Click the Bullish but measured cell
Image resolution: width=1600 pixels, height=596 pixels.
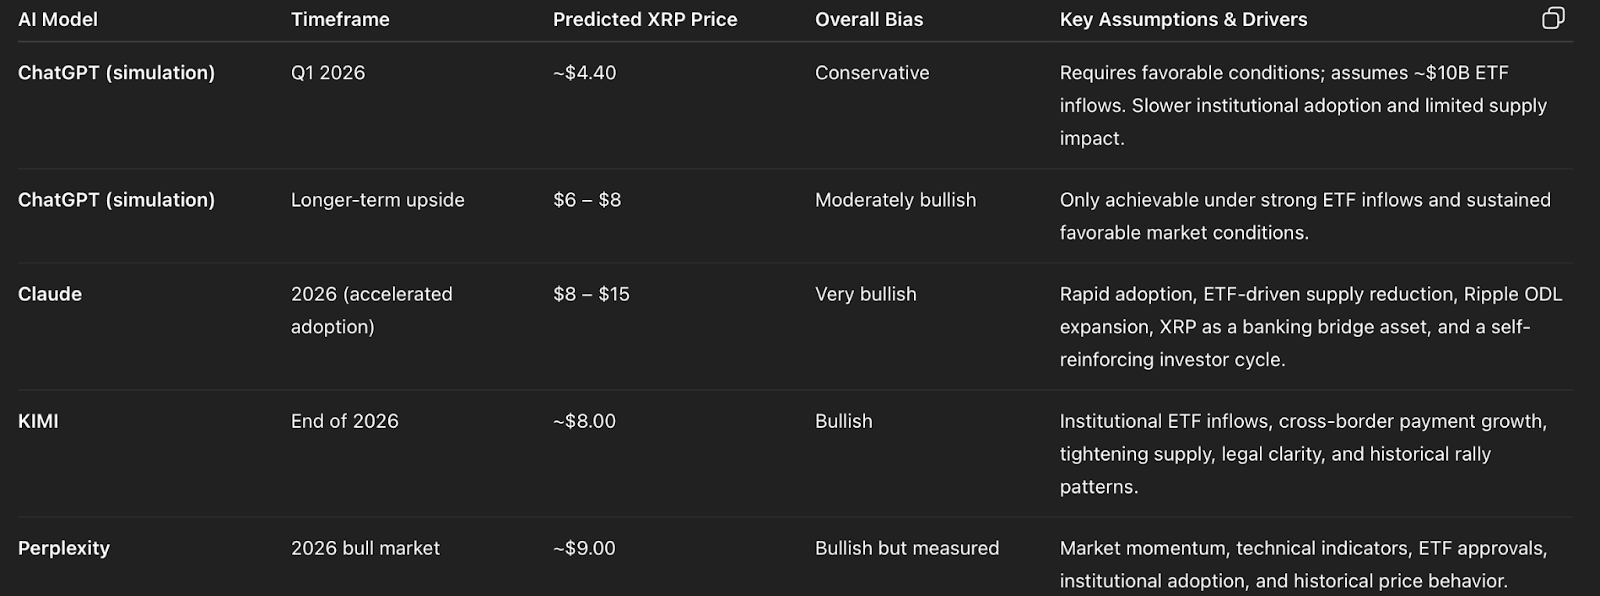point(907,548)
